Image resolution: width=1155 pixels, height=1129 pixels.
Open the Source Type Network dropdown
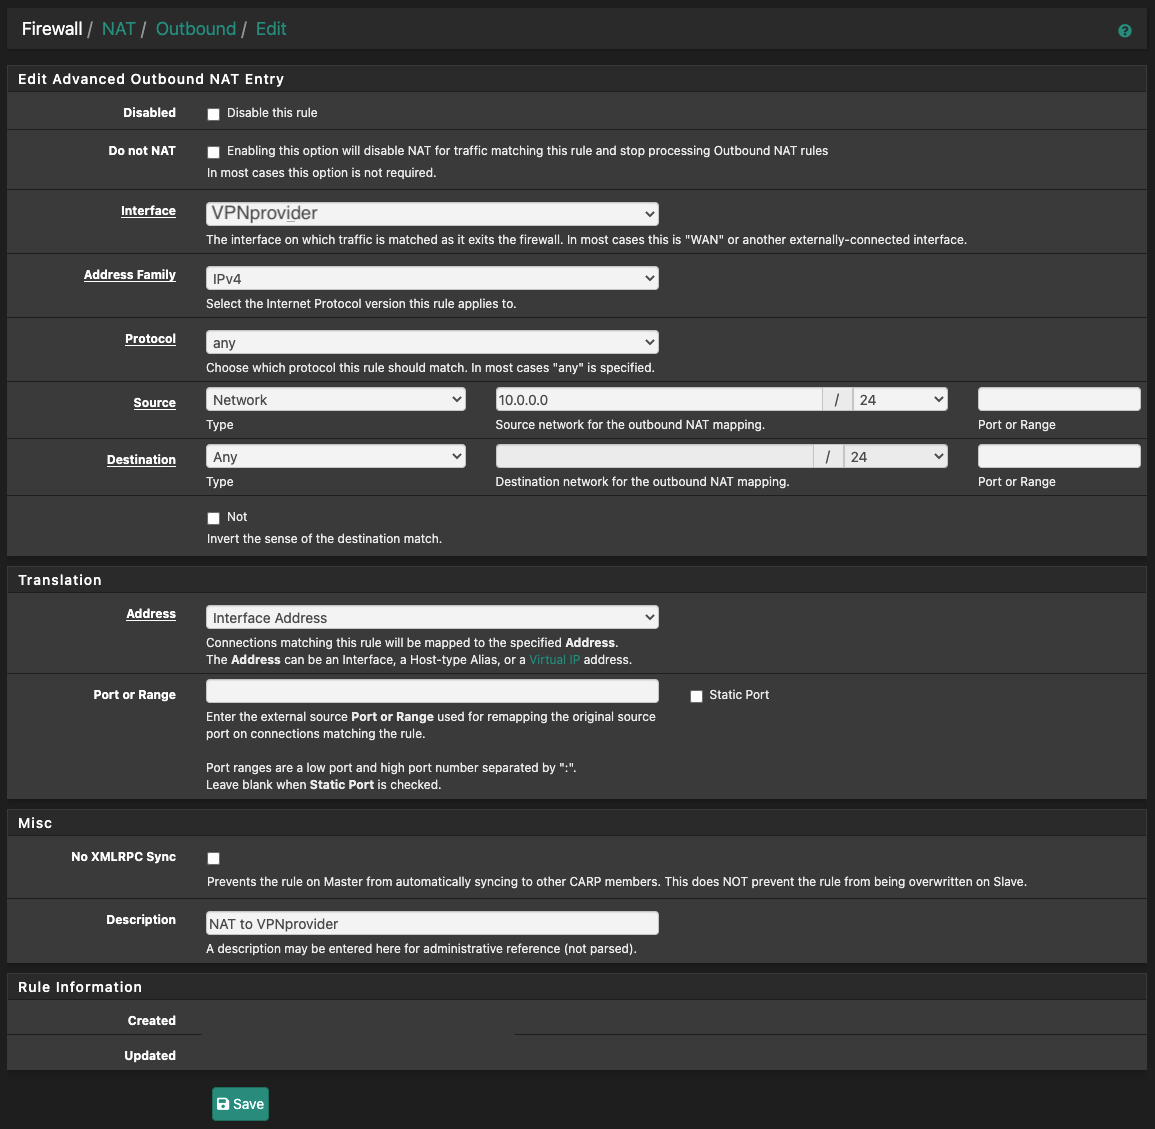(x=336, y=400)
